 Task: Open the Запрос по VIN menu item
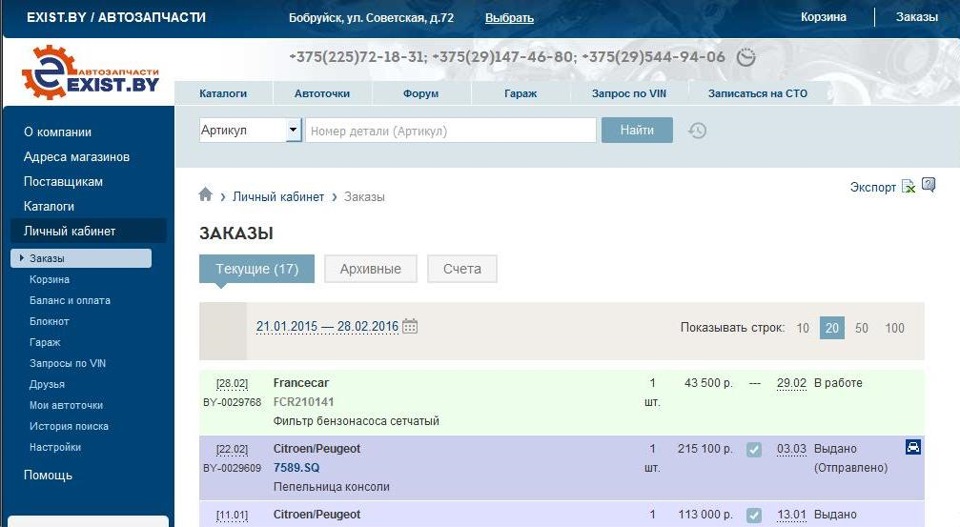(x=629, y=94)
